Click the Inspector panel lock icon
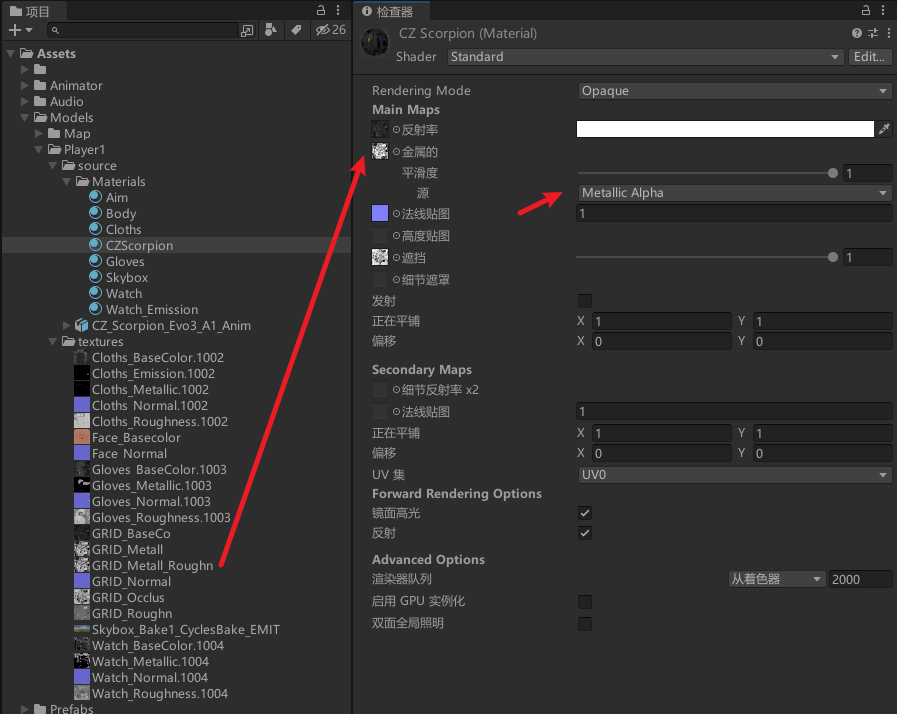 click(866, 10)
